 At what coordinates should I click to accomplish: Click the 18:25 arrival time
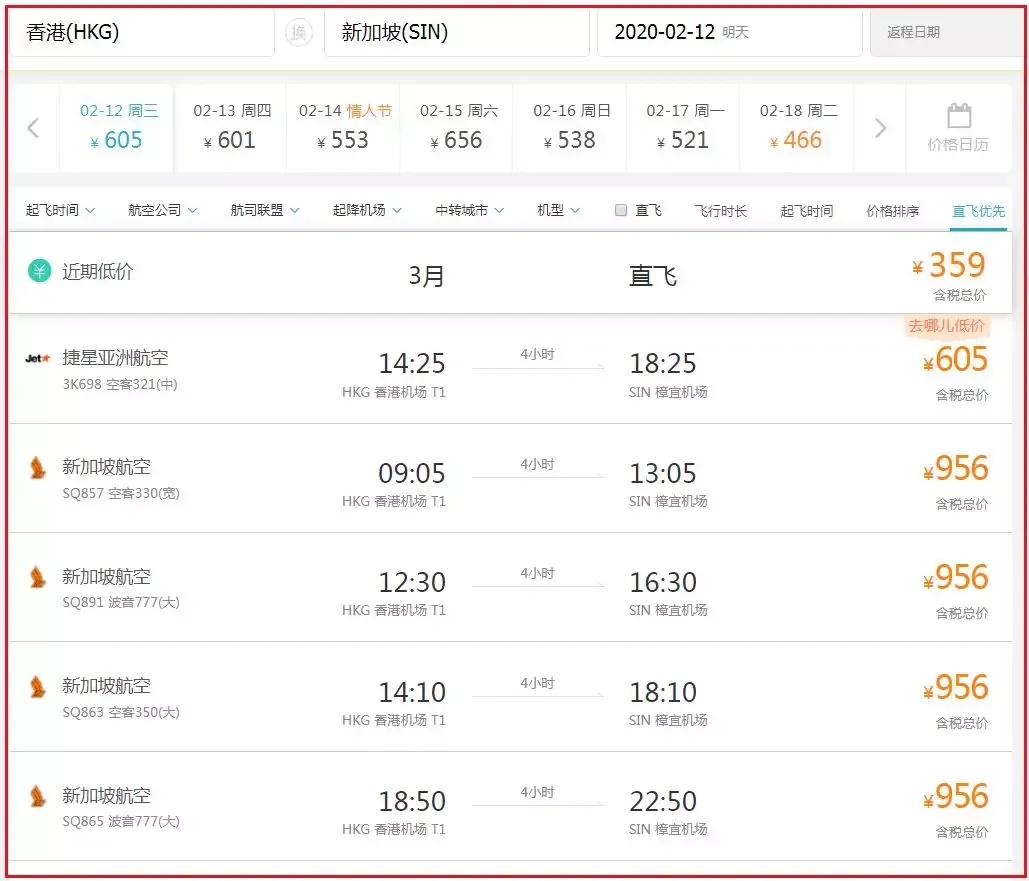pos(663,364)
